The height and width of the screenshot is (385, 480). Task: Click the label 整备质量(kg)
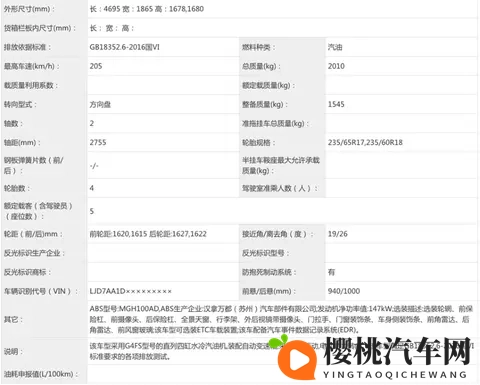coord(265,105)
